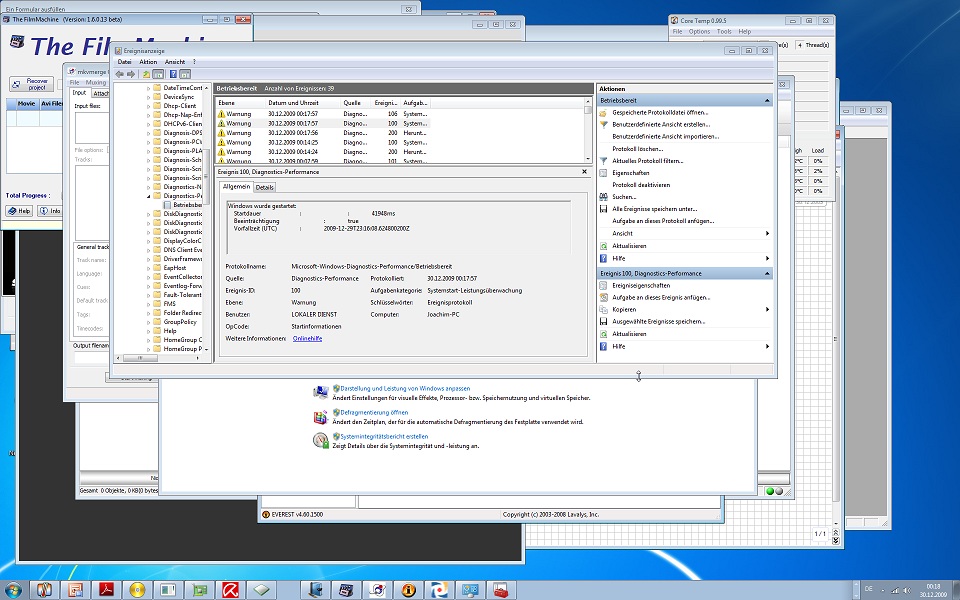This screenshot has height=600, width=960.
Task: Click Recover project button in FilmMachine
Action: point(32,84)
